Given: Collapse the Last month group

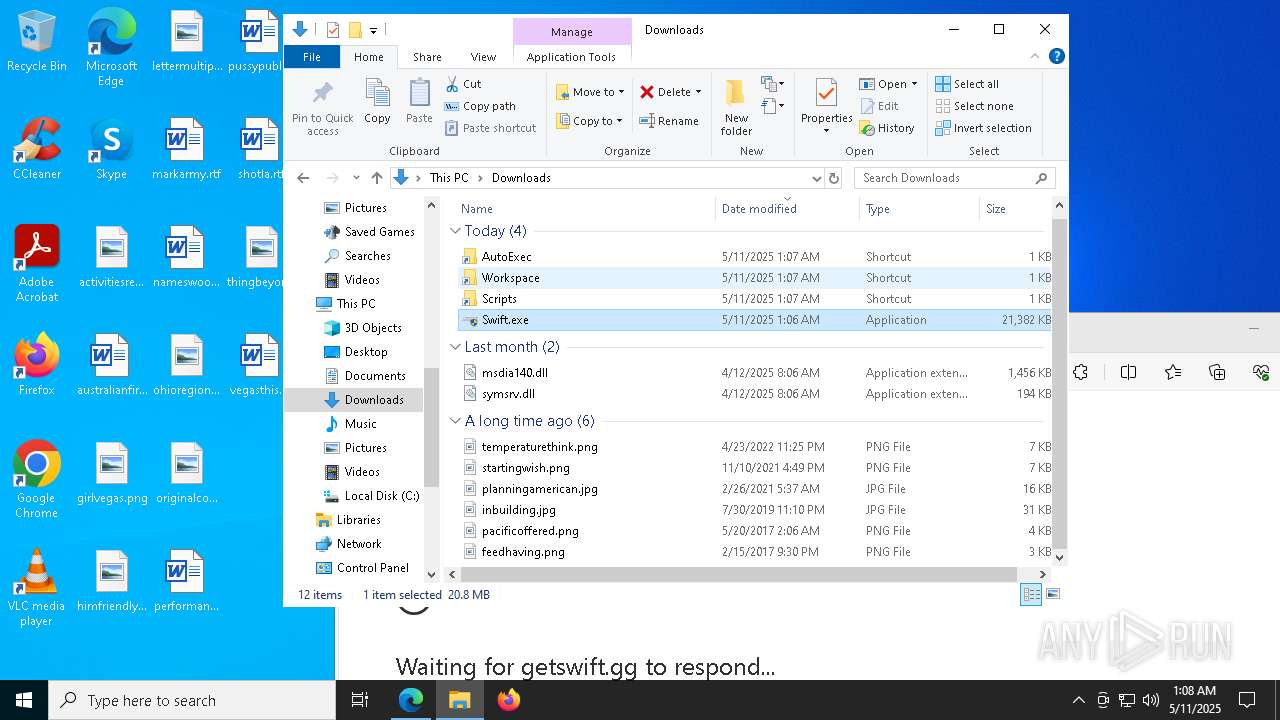Looking at the screenshot, I should (x=455, y=347).
